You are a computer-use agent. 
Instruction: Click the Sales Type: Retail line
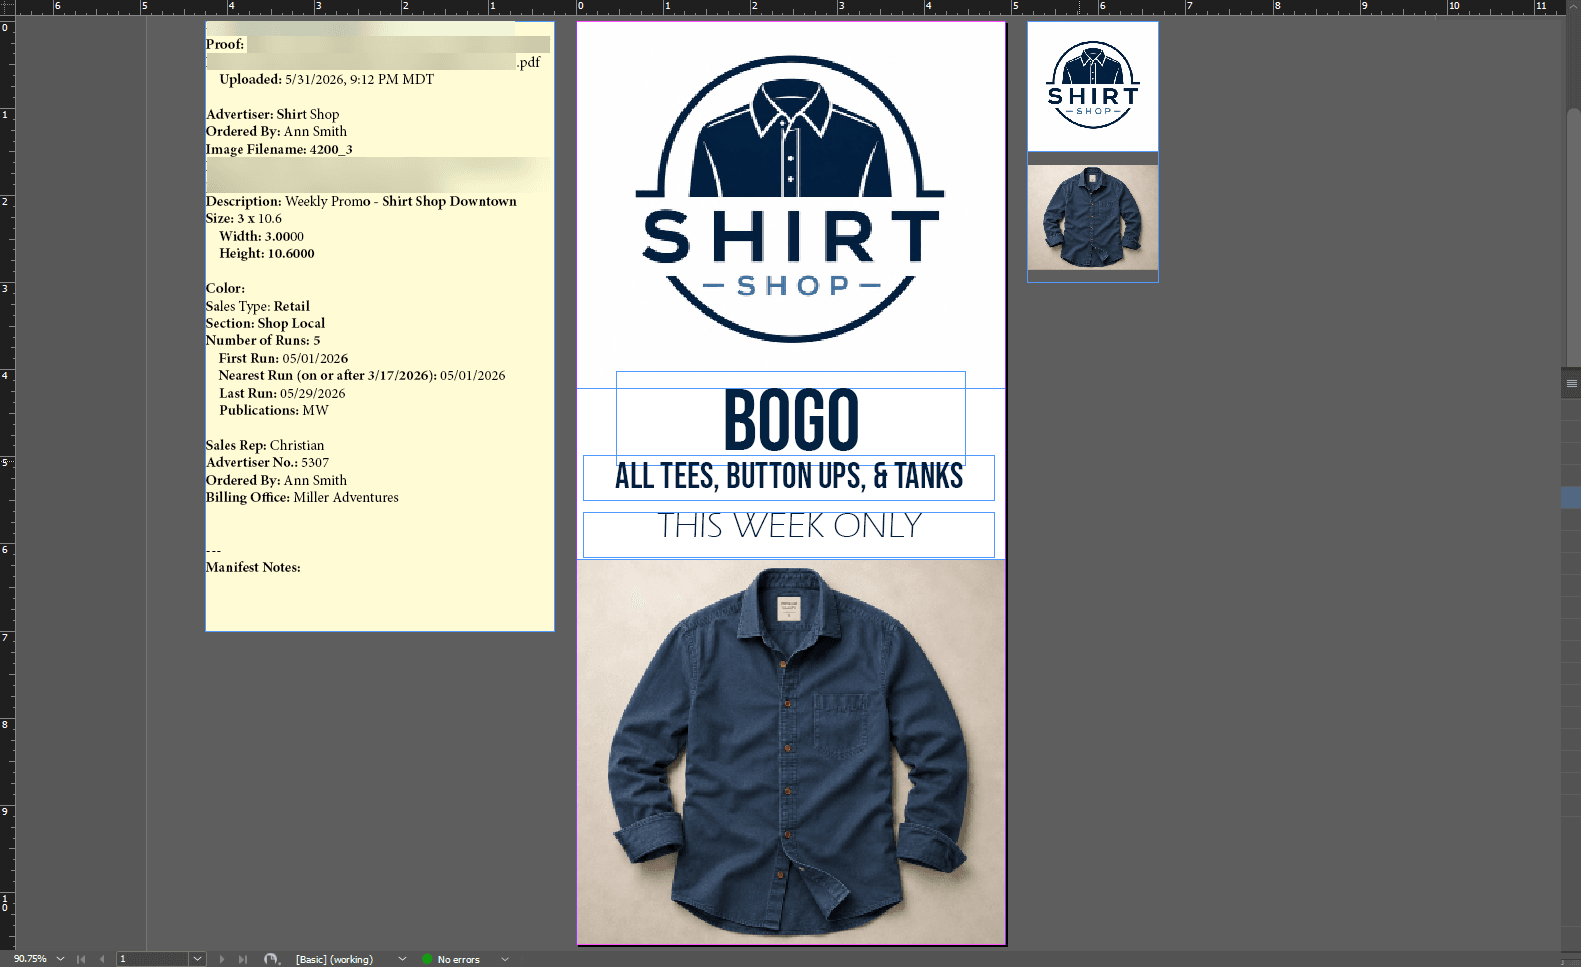pyautogui.click(x=258, y=306)
